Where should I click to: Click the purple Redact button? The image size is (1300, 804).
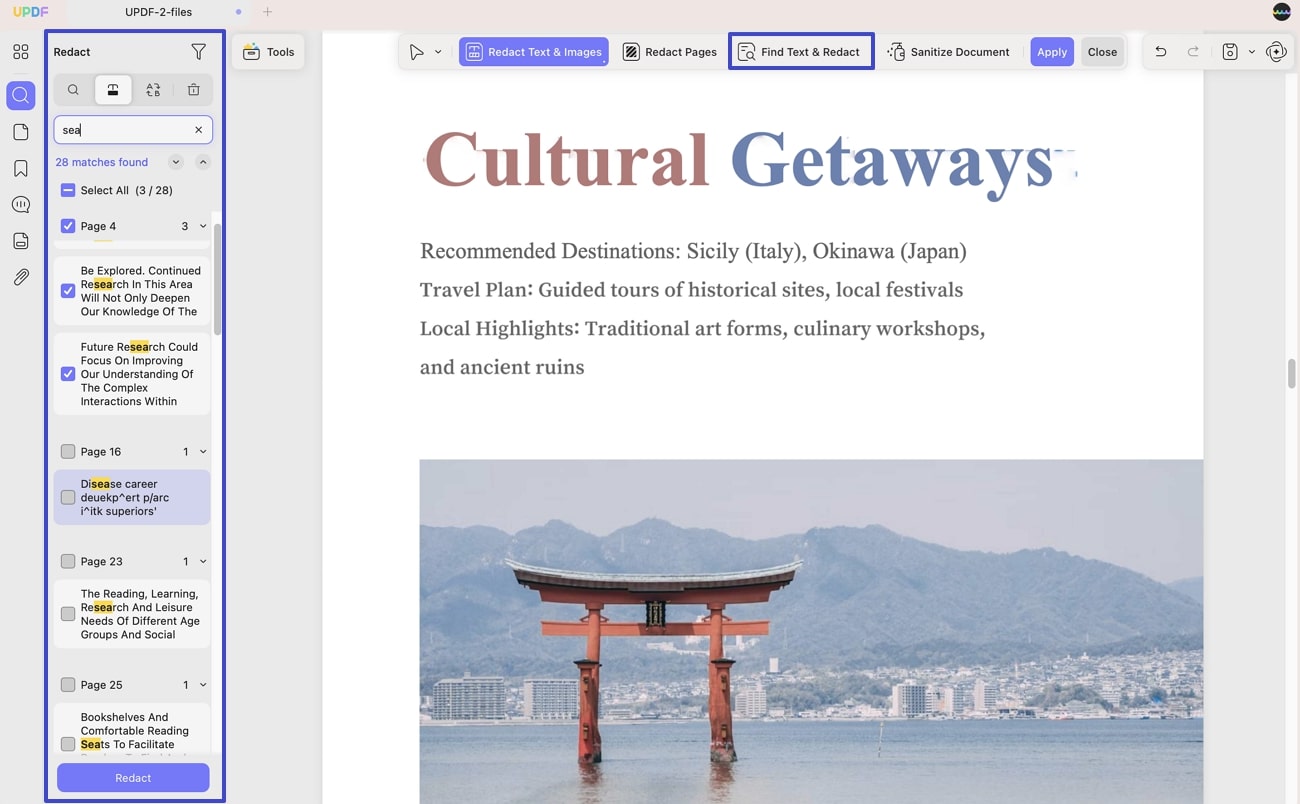coord(133,778)
